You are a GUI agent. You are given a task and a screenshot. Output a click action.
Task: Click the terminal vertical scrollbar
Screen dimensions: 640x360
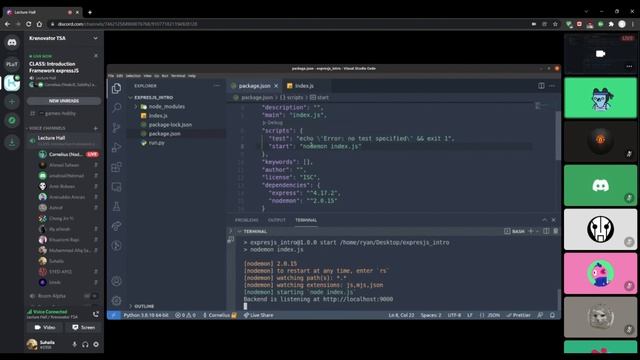click(x=558, y=300)
